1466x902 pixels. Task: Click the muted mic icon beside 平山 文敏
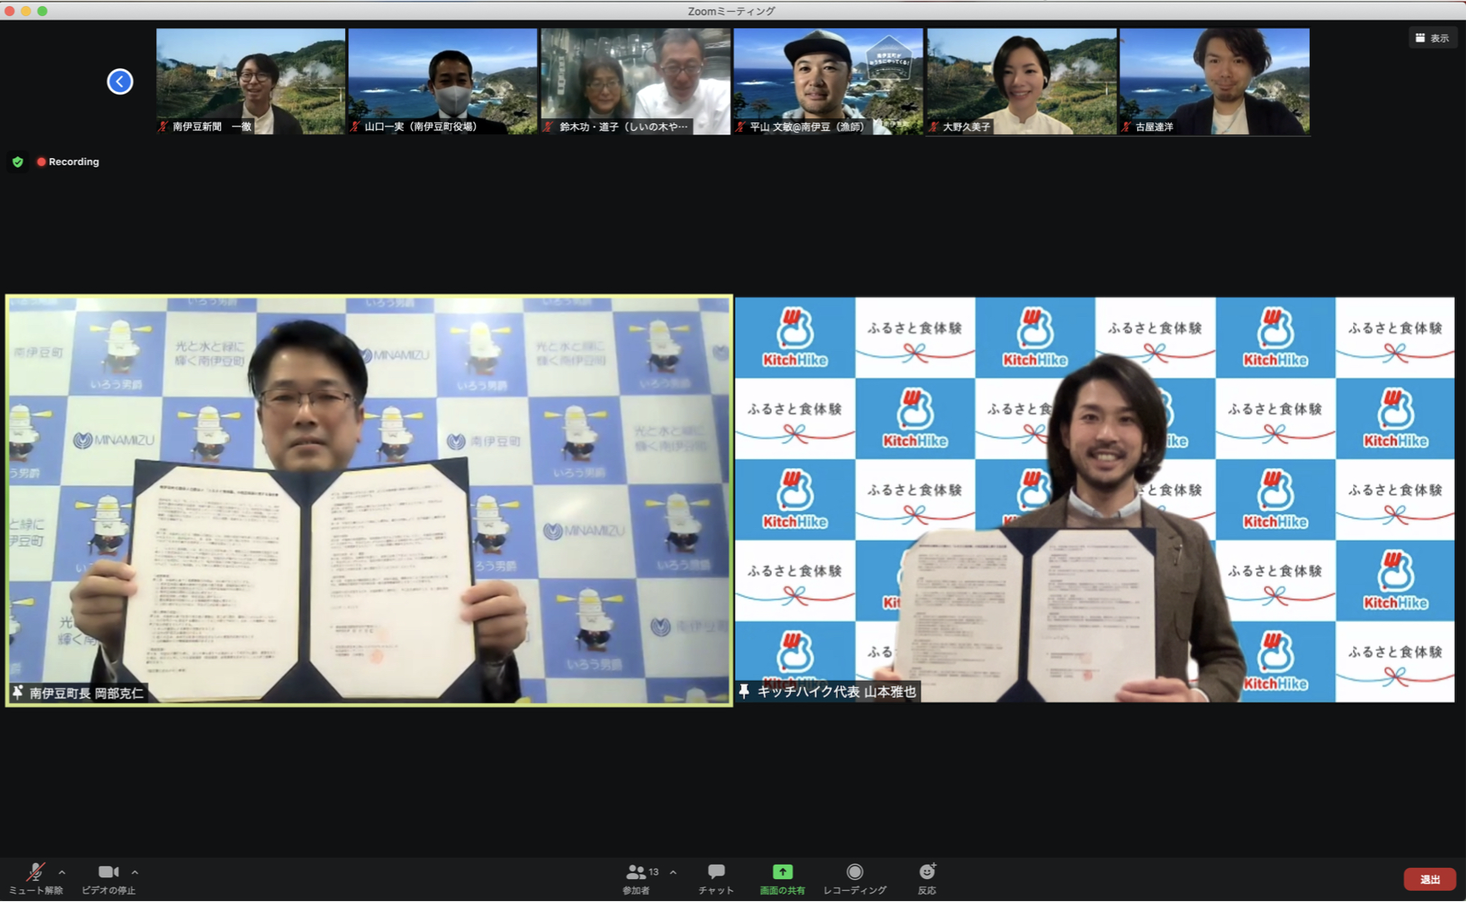pyautogui.click(x=741, y=127)
